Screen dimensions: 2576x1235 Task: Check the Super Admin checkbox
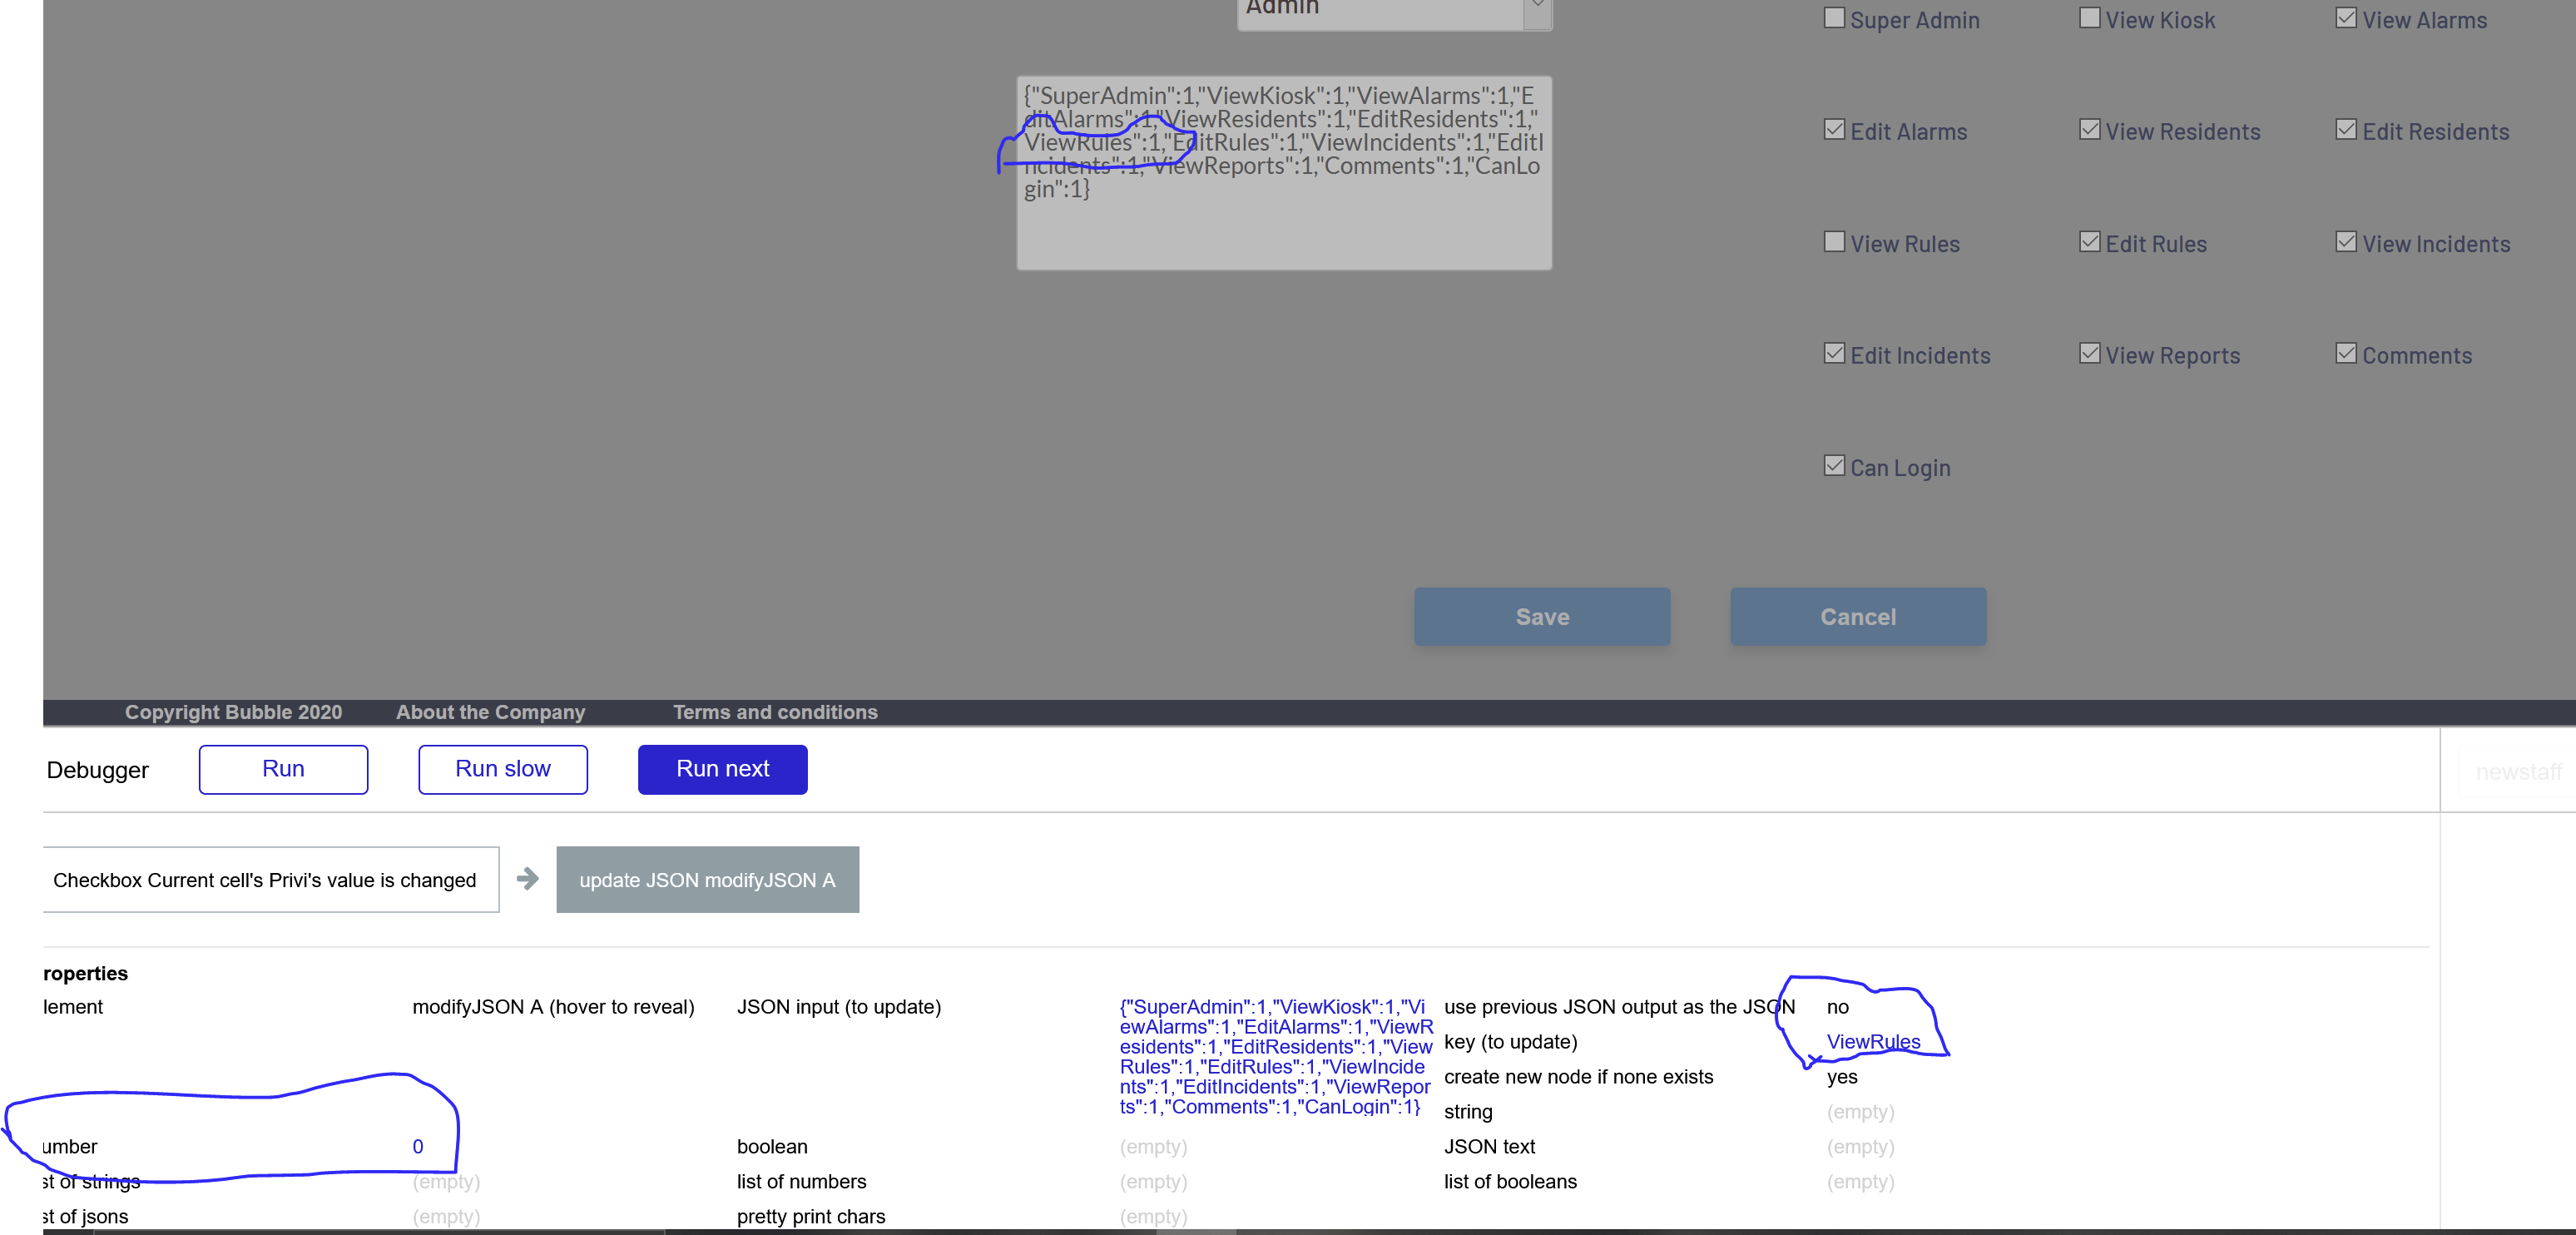tap(1833, 18)
